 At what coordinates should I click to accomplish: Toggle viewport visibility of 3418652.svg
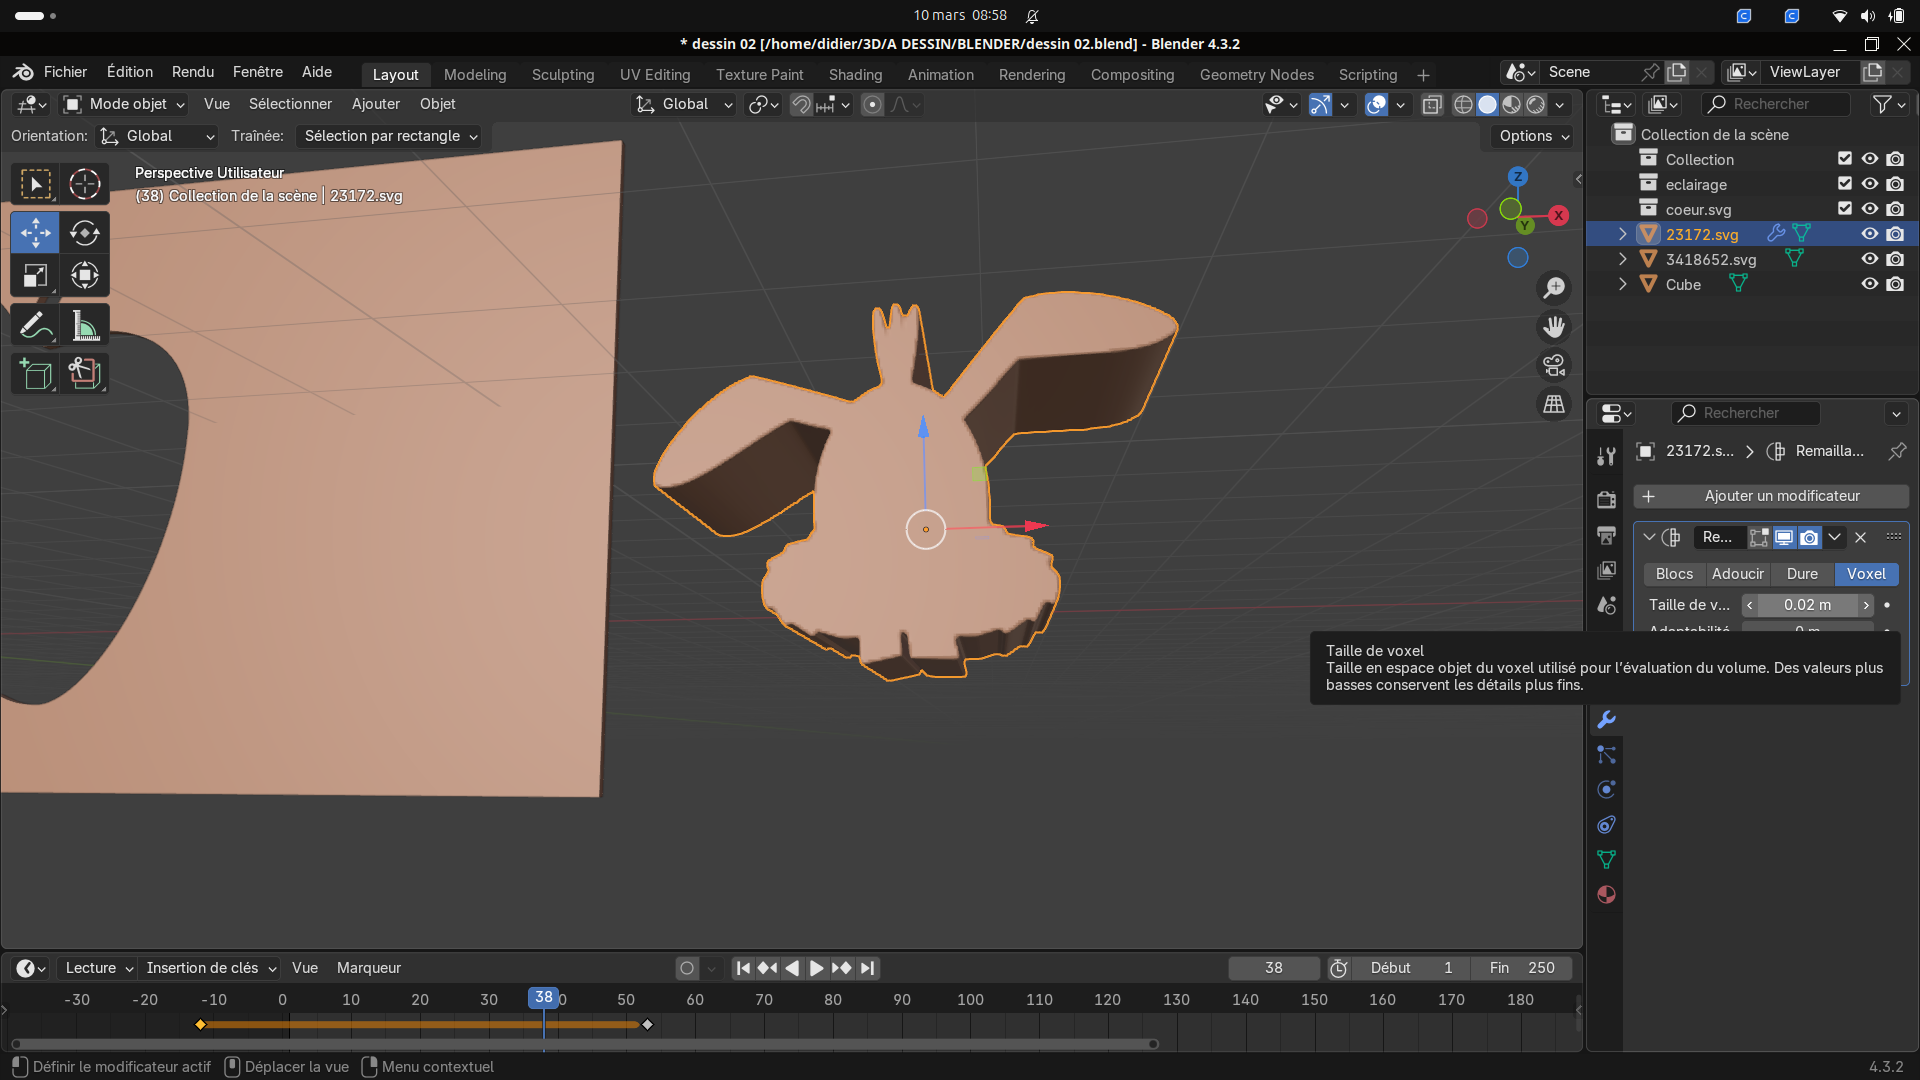[x=1869, y=259]
